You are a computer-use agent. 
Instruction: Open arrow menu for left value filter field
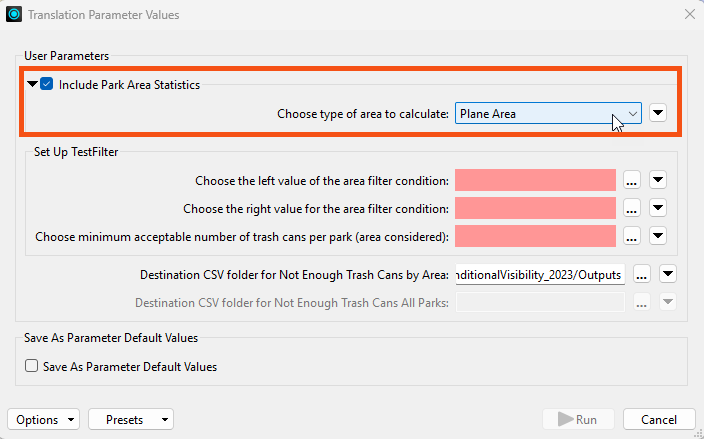pos(658,180)
